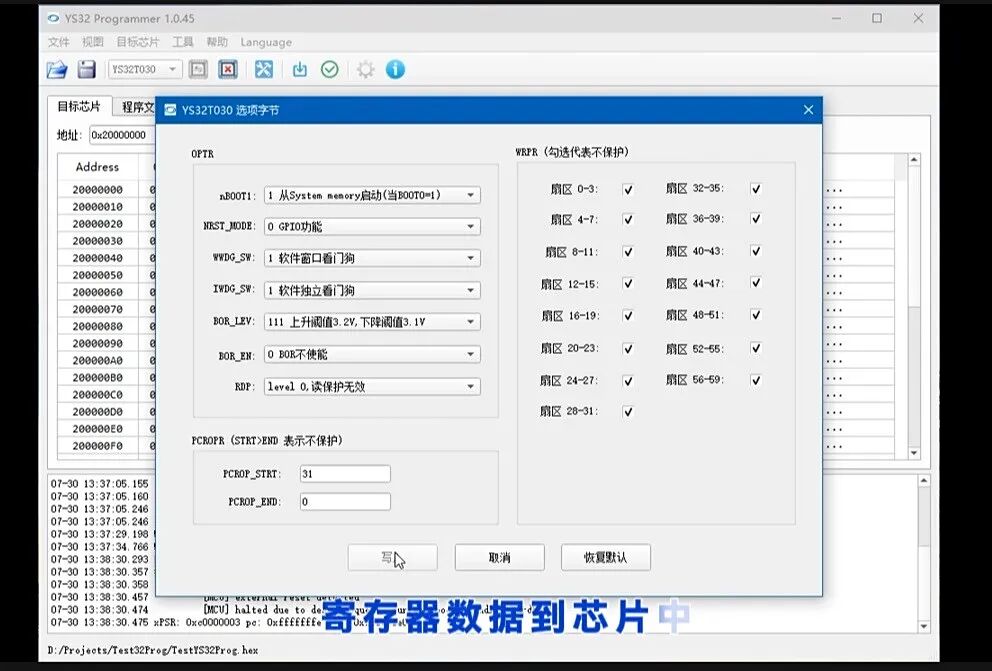Click the PCROP_STRT input field
Viewport: 992px width, 671px height.
[x=345, y=474]
